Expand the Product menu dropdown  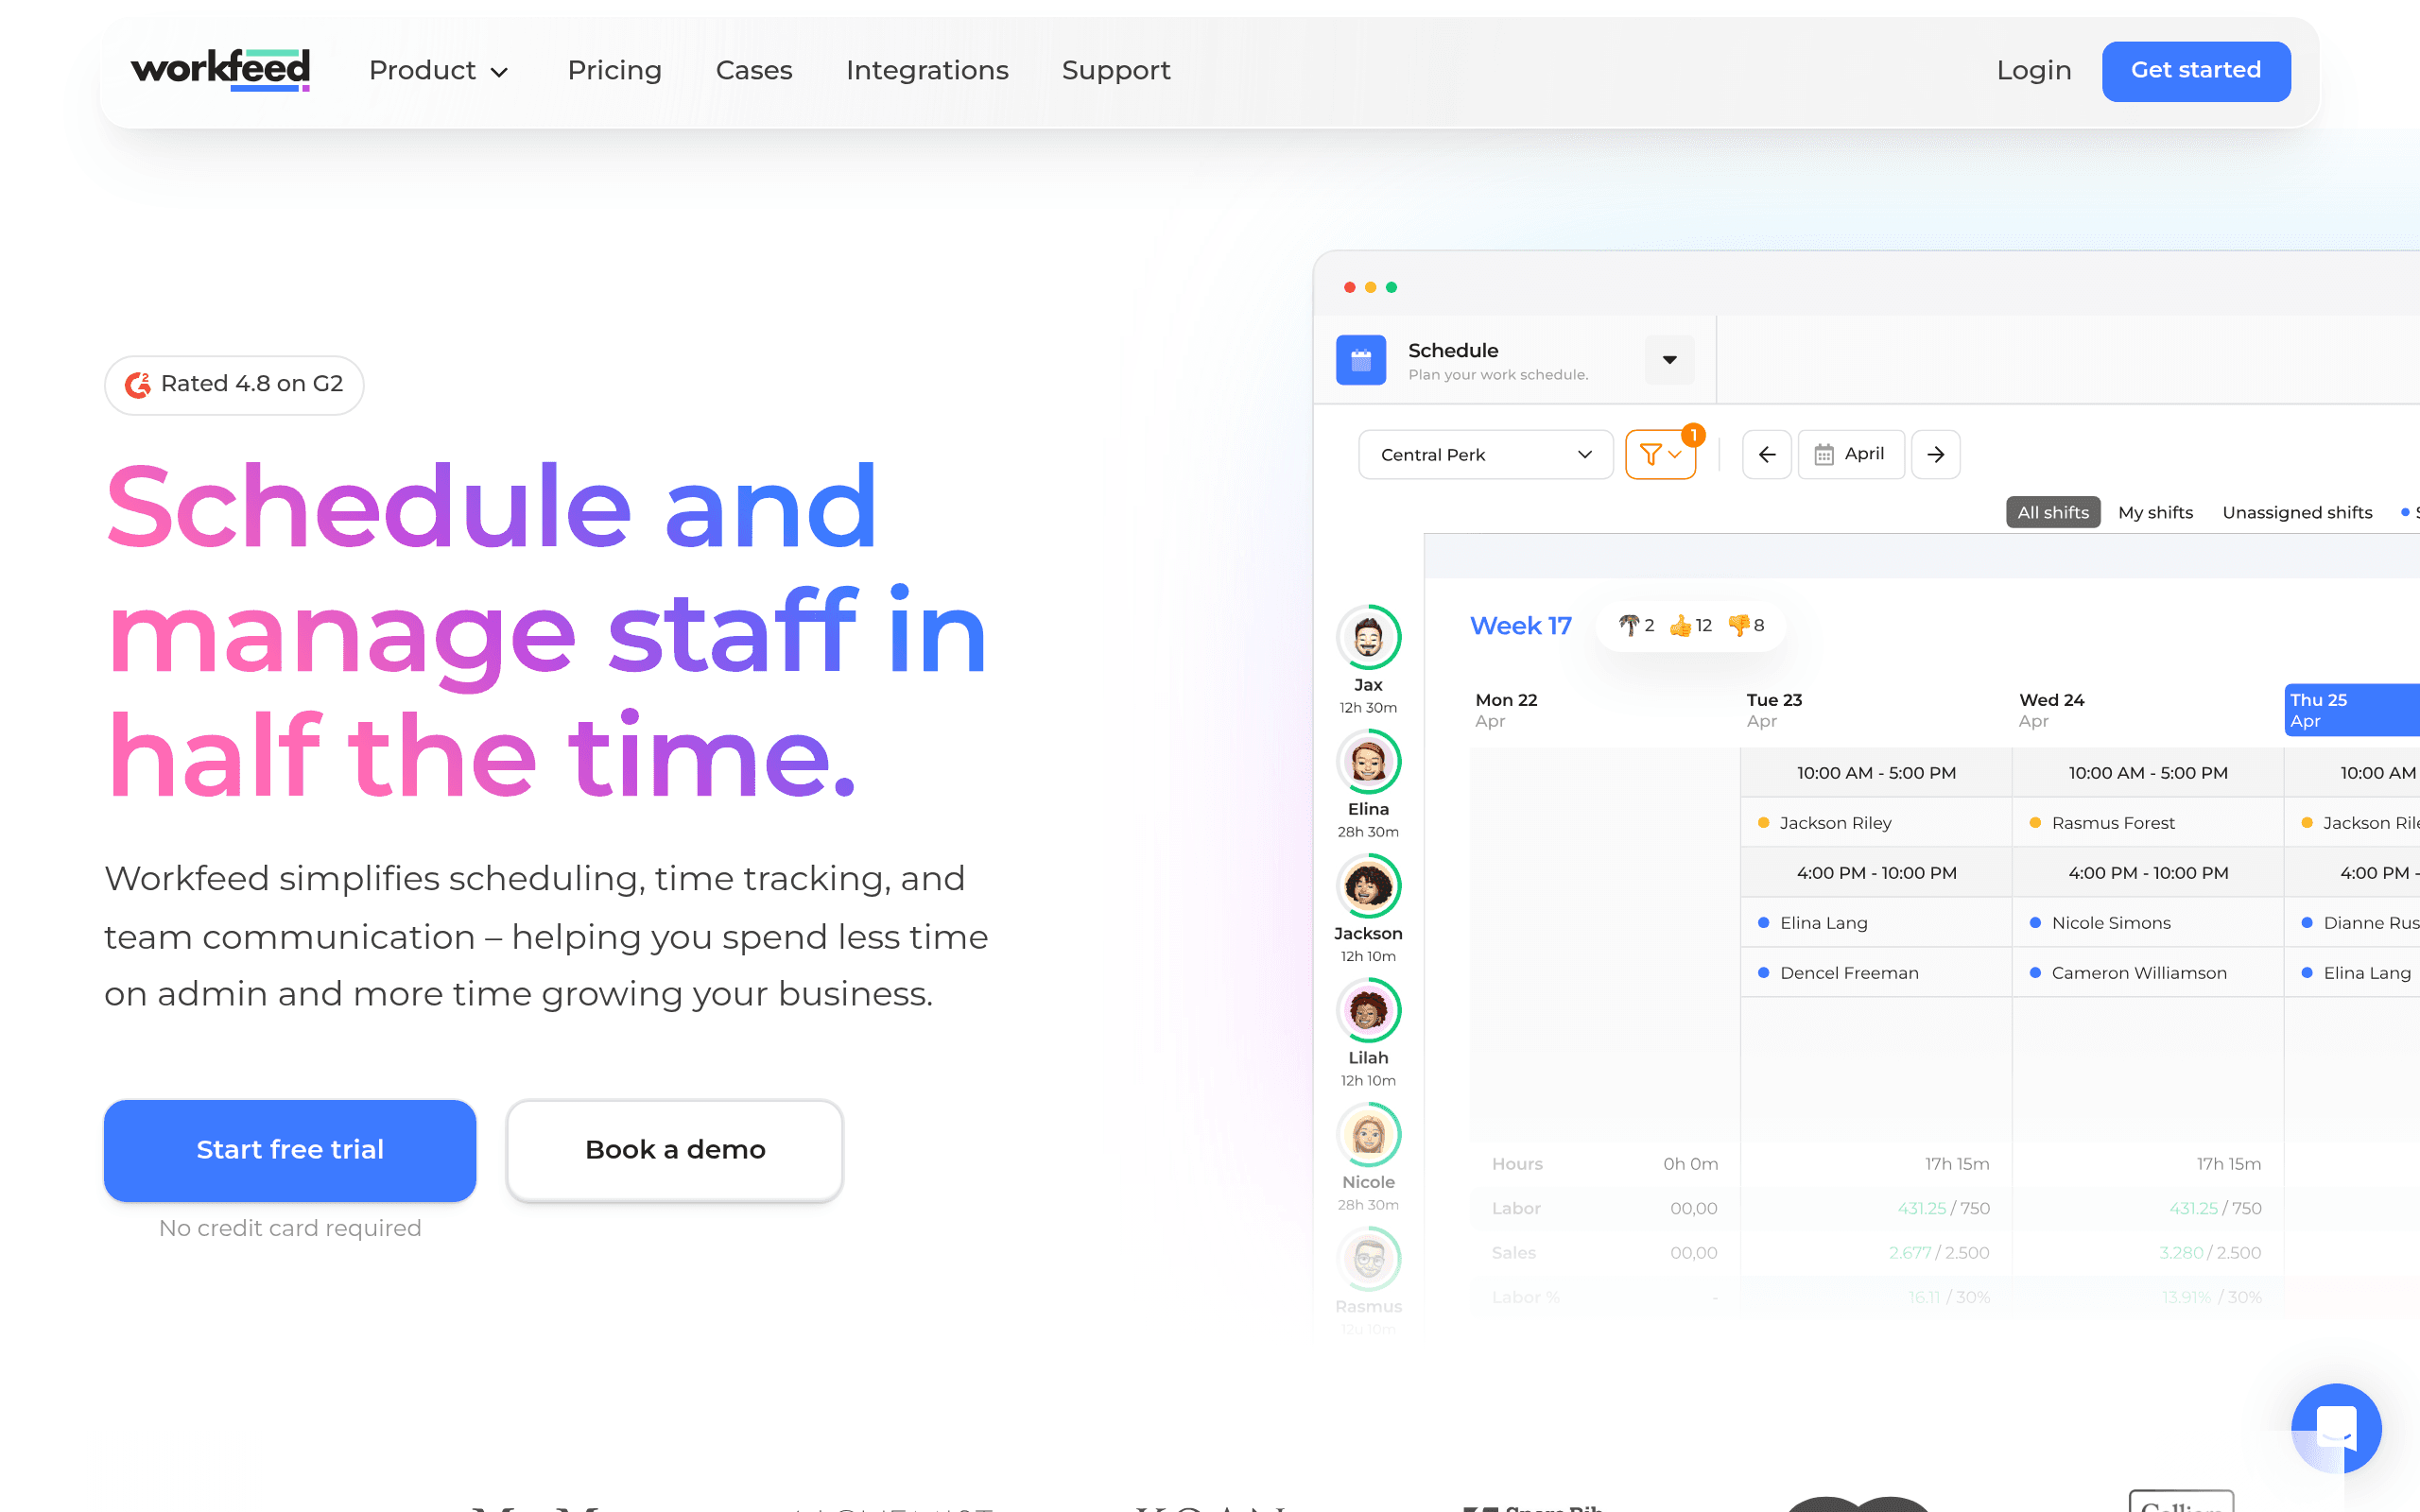coord(439,71)
